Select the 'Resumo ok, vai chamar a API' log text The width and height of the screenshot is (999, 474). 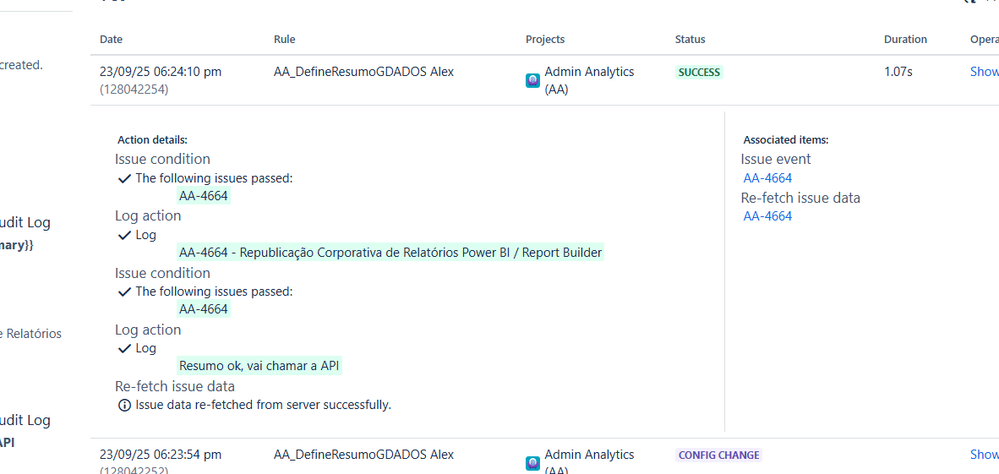coord(259,366)
